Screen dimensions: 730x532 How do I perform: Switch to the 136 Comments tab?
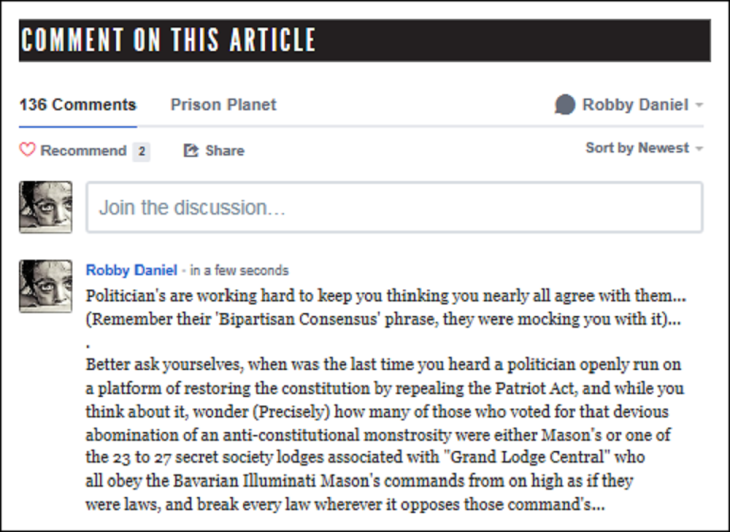(78, 104)
